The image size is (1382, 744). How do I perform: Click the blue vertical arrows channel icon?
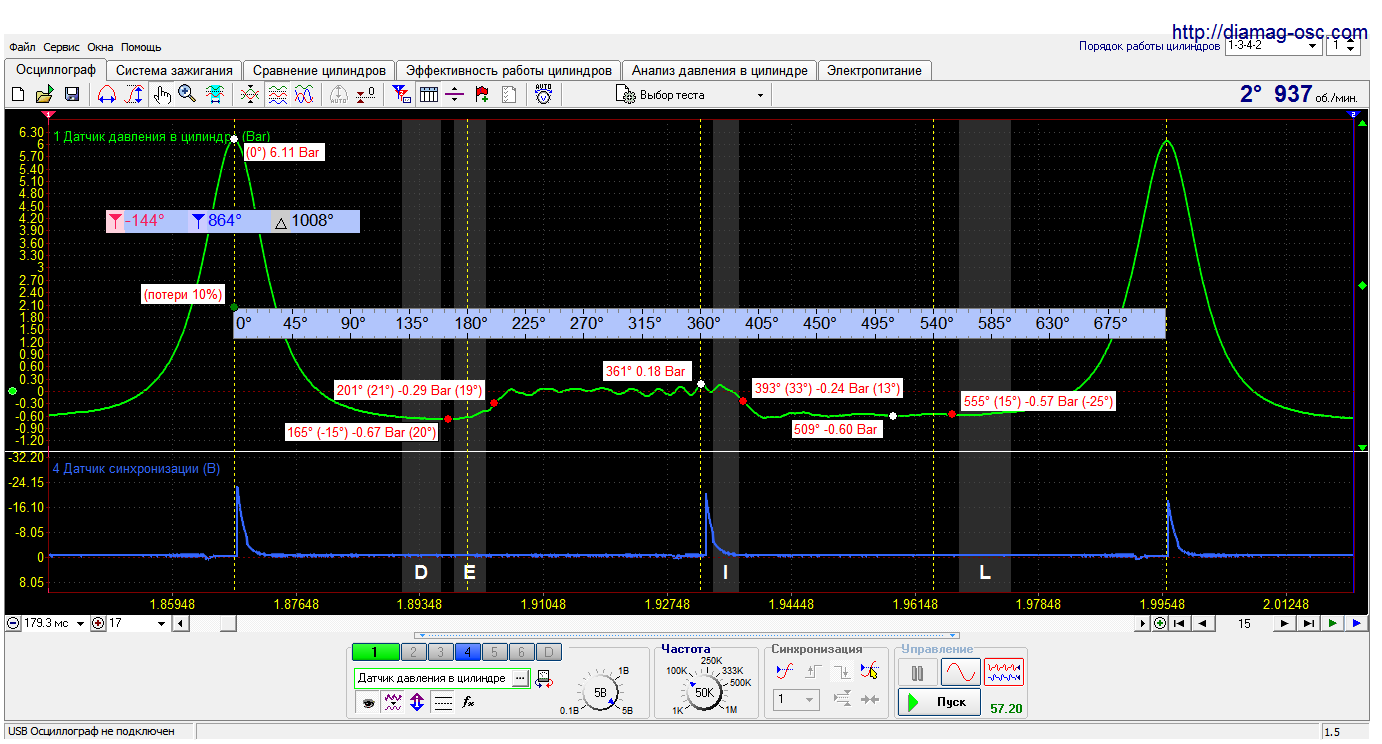(417, 702)
